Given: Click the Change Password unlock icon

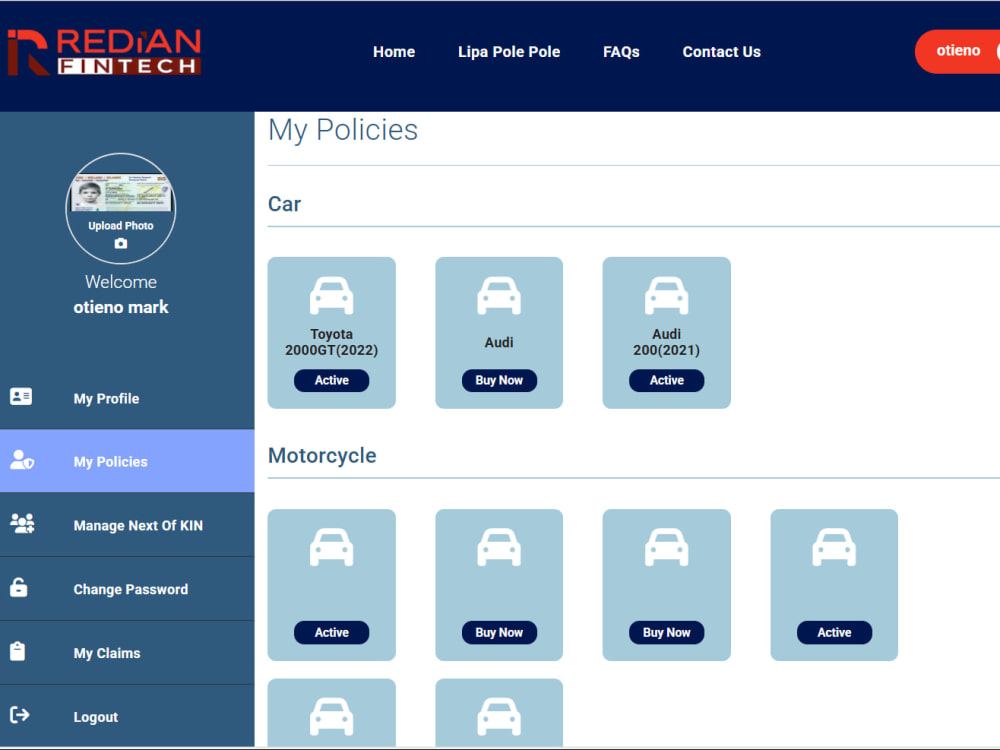Looking at the screenshot, I should [x=18, y=587].
